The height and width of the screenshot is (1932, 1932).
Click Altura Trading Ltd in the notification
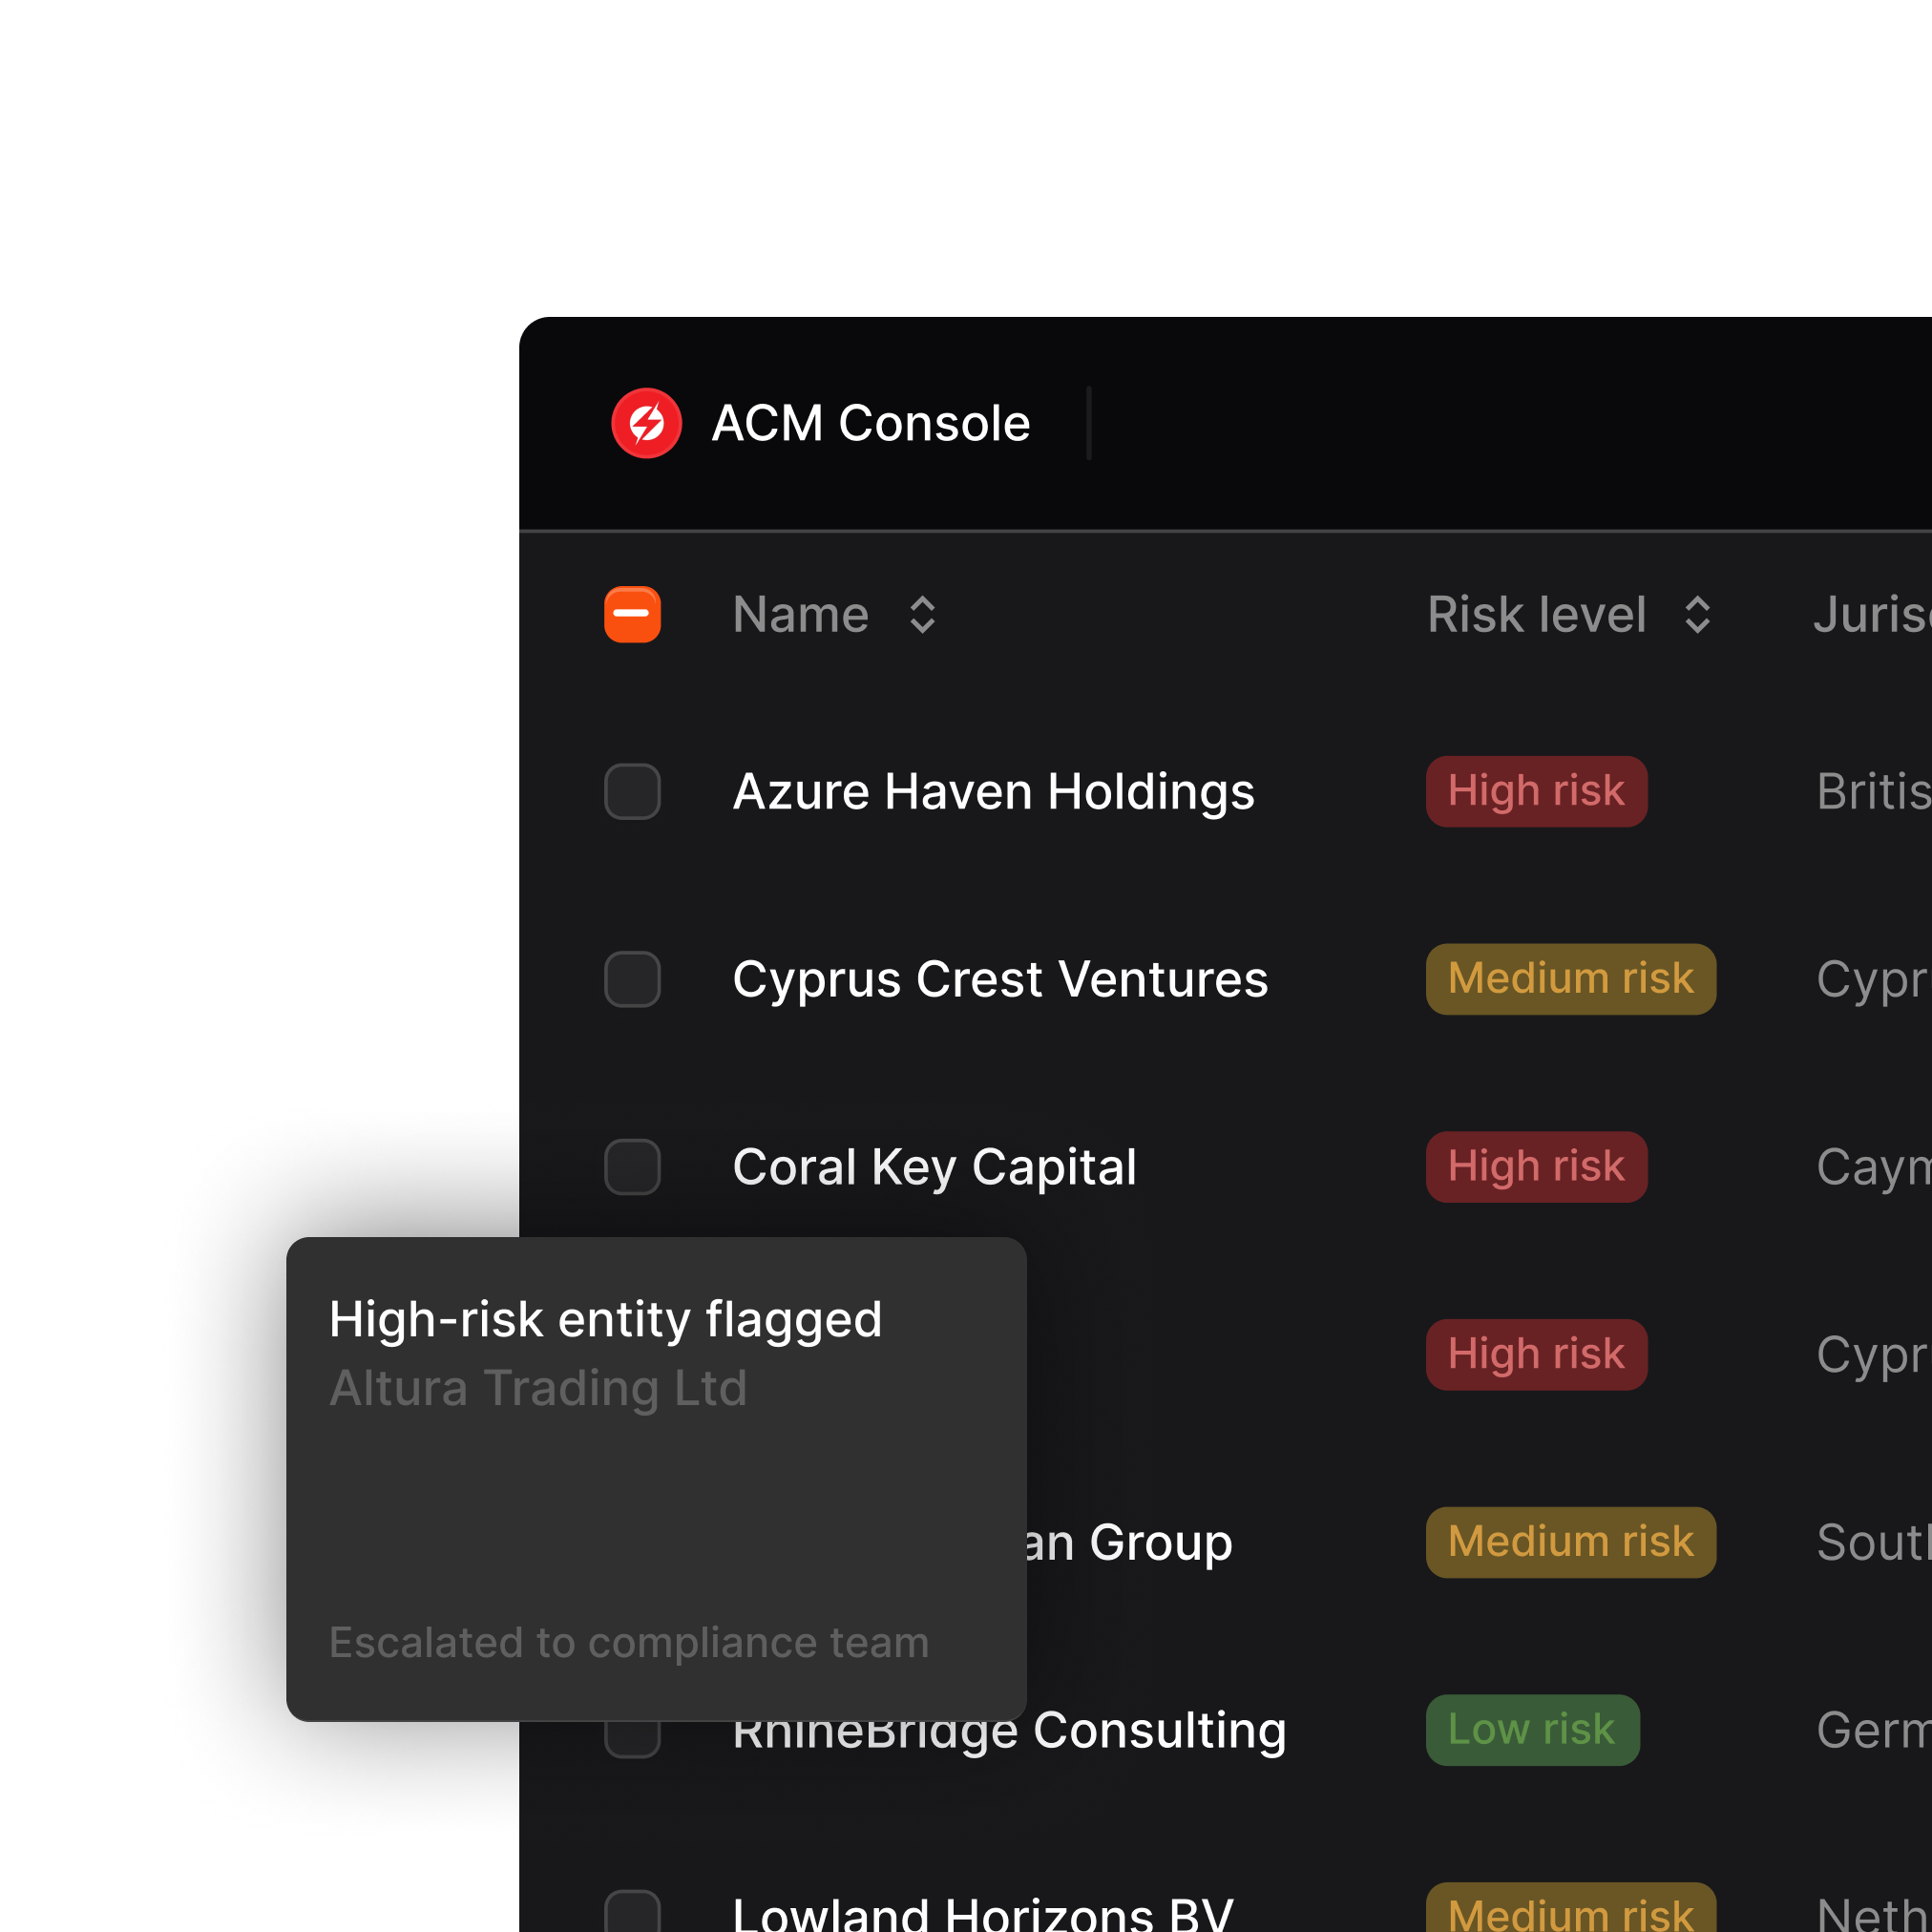538,1388
